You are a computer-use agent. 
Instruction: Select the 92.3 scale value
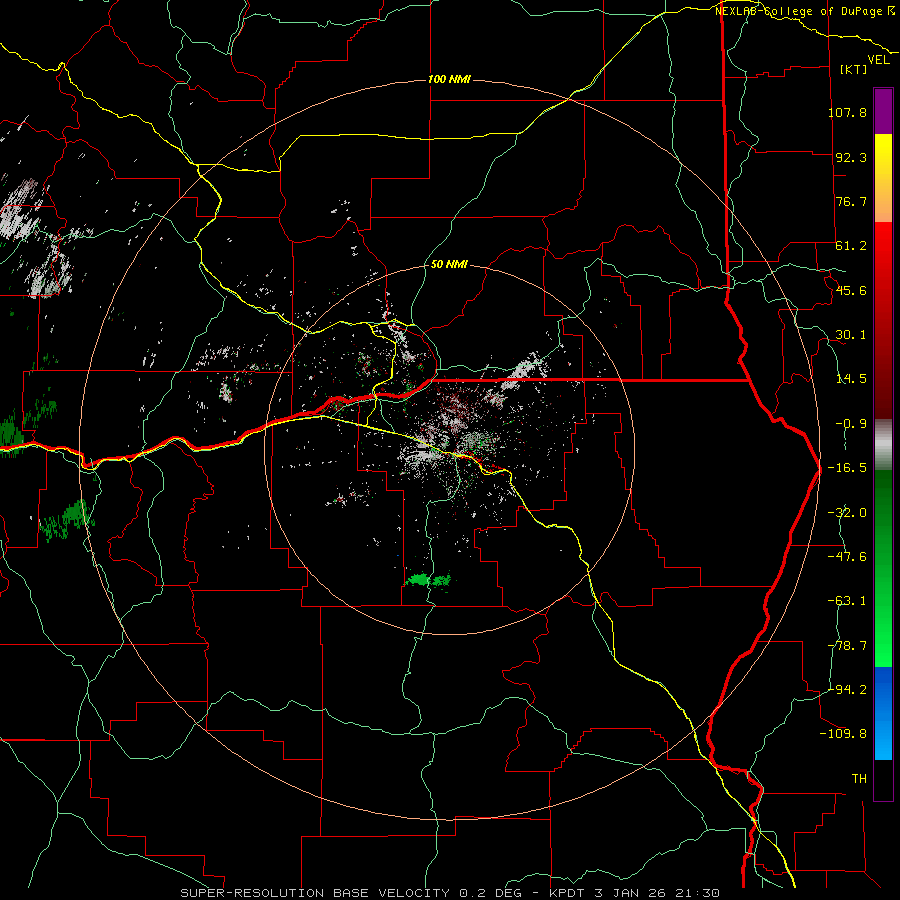(x=851, y=157)
